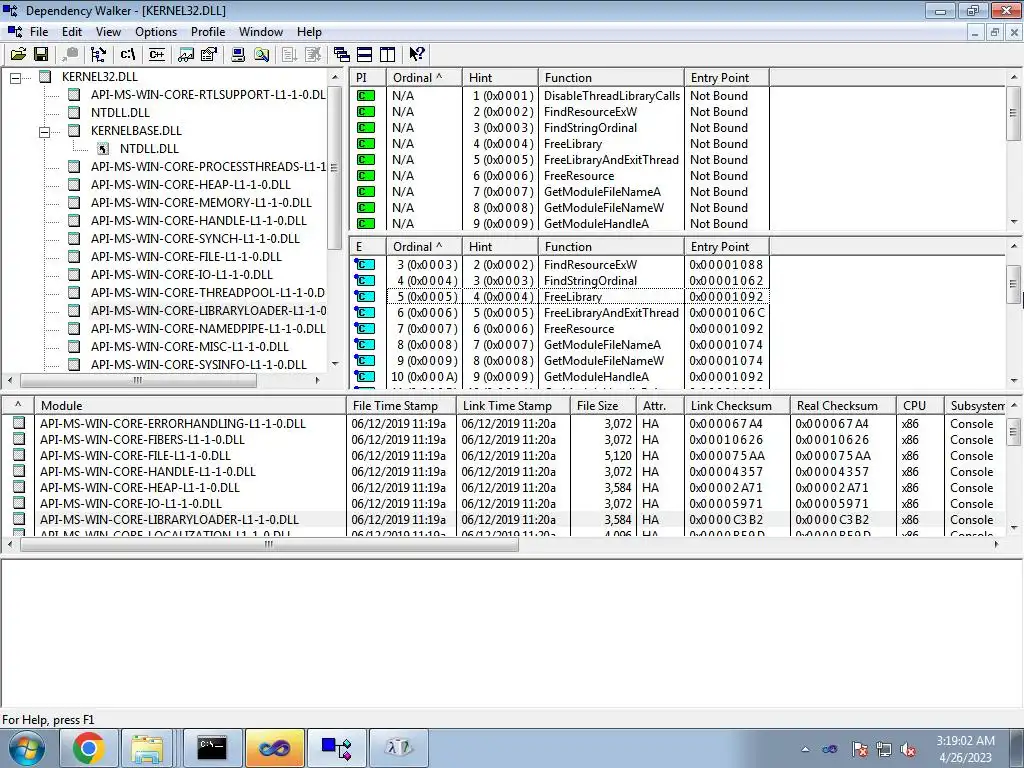This screenshot has width=1024, height=768.
Task: Select API-MS-WIN-CORE-MISC-L1-1-0.DLL tree item
Action: (x=189, y=346)
